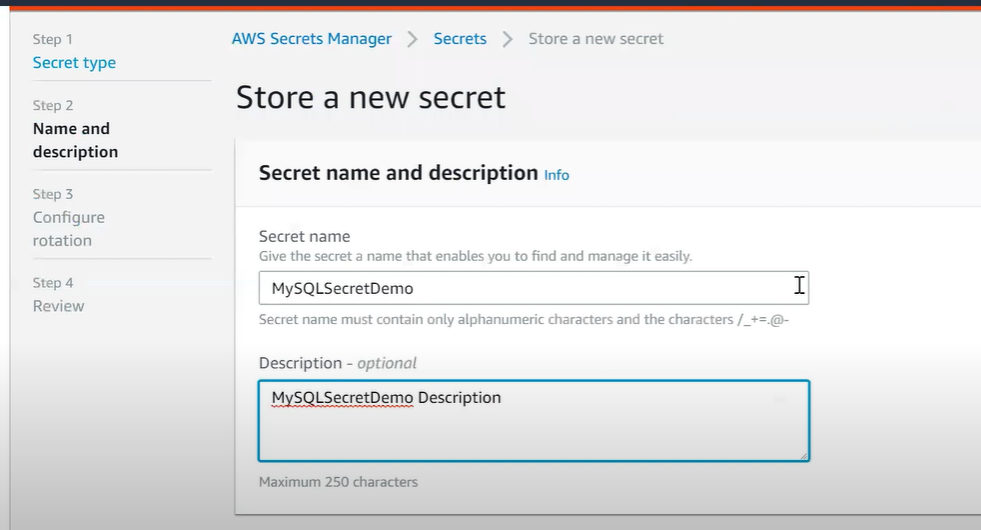Click inside the Secret name field
The height and width of the screenshot is (530, 981).
(534, 288)
